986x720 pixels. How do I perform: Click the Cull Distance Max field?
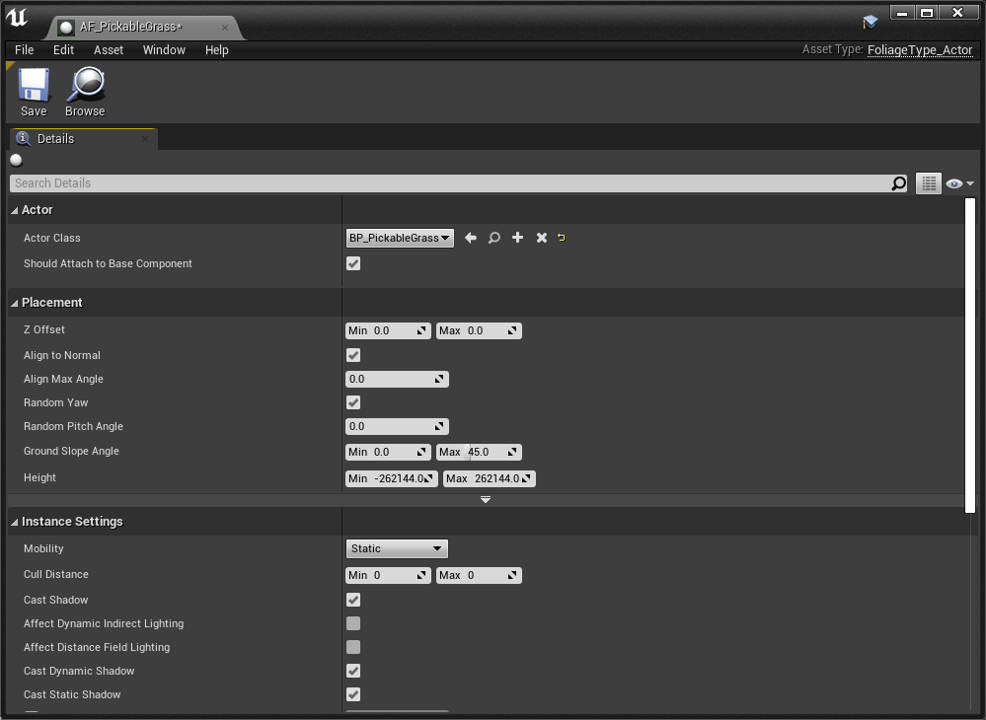[479, 575]
